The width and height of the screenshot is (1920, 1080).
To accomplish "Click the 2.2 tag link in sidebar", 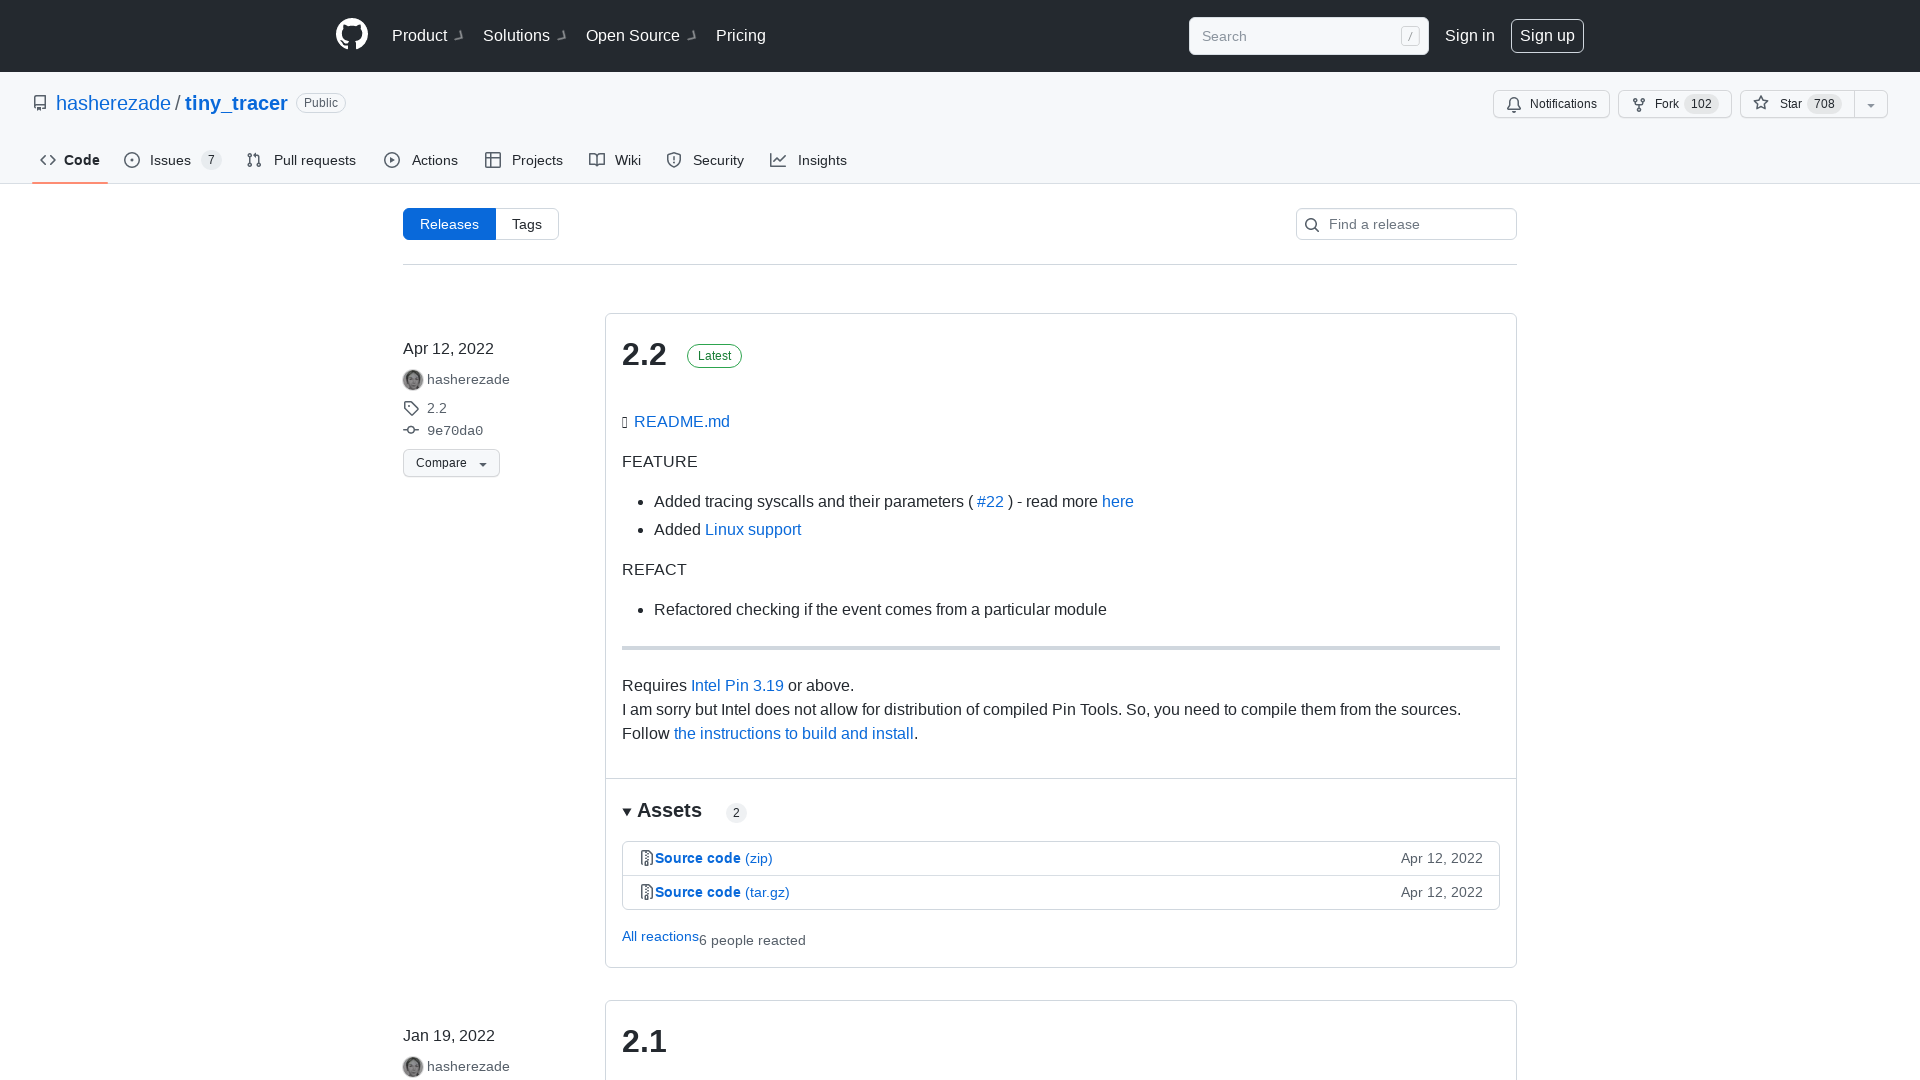I will tap(437, 408).
